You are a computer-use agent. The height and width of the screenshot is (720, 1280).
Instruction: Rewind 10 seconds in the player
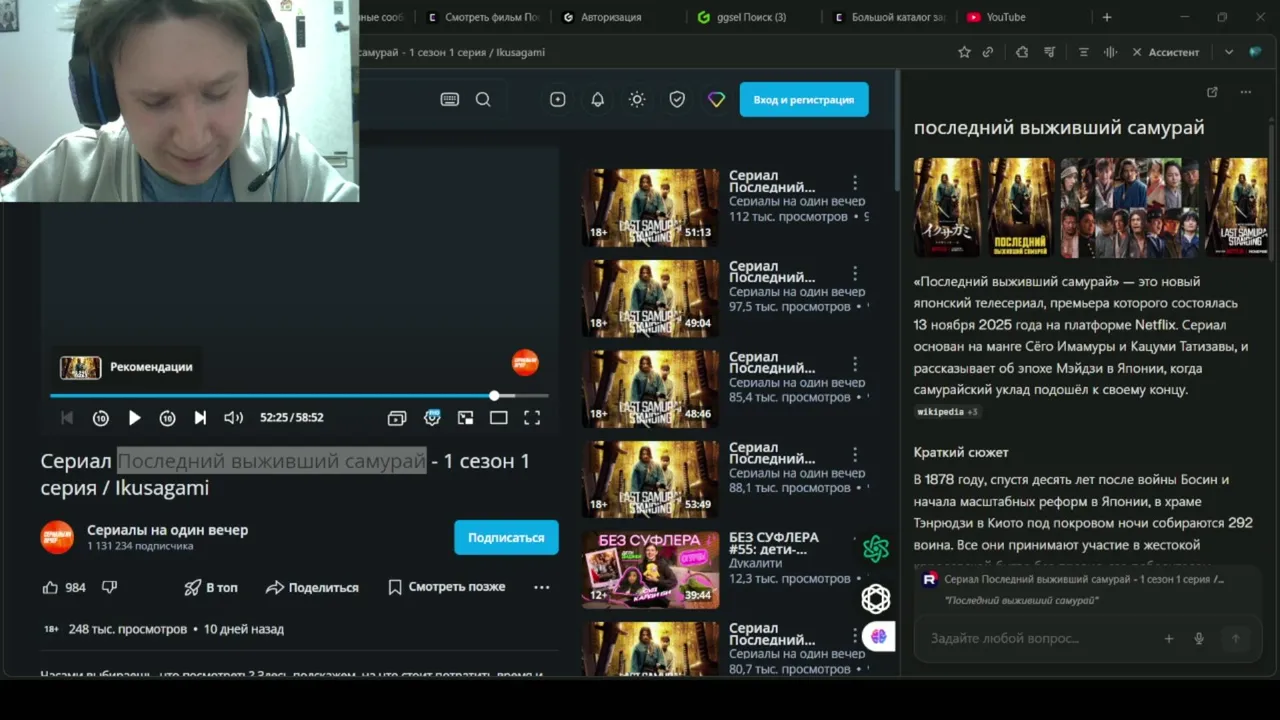(100, 418)
